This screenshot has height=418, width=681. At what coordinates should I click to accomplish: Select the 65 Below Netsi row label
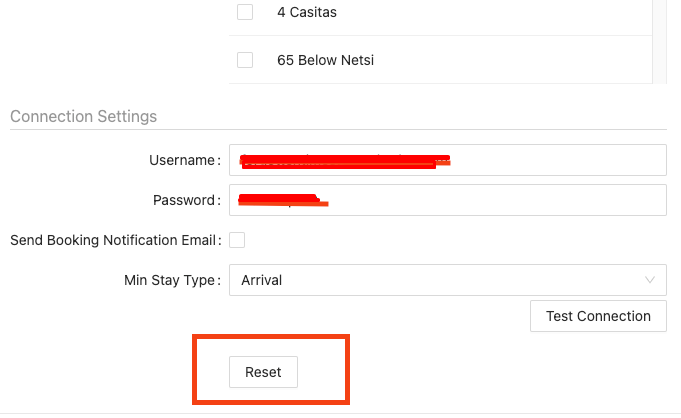325,60
